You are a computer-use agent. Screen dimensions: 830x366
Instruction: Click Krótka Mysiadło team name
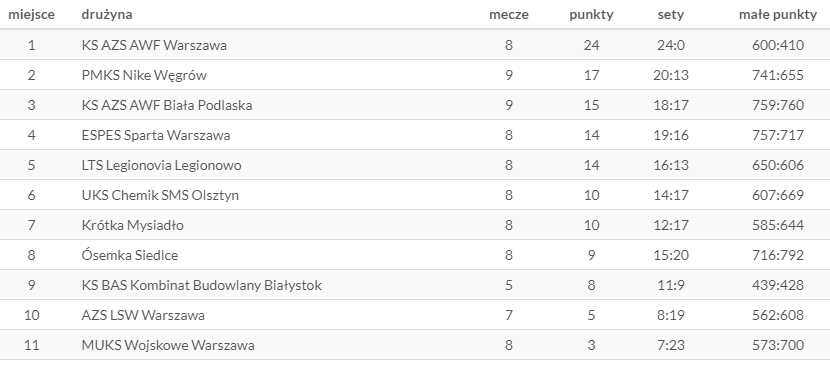[132, 225]
